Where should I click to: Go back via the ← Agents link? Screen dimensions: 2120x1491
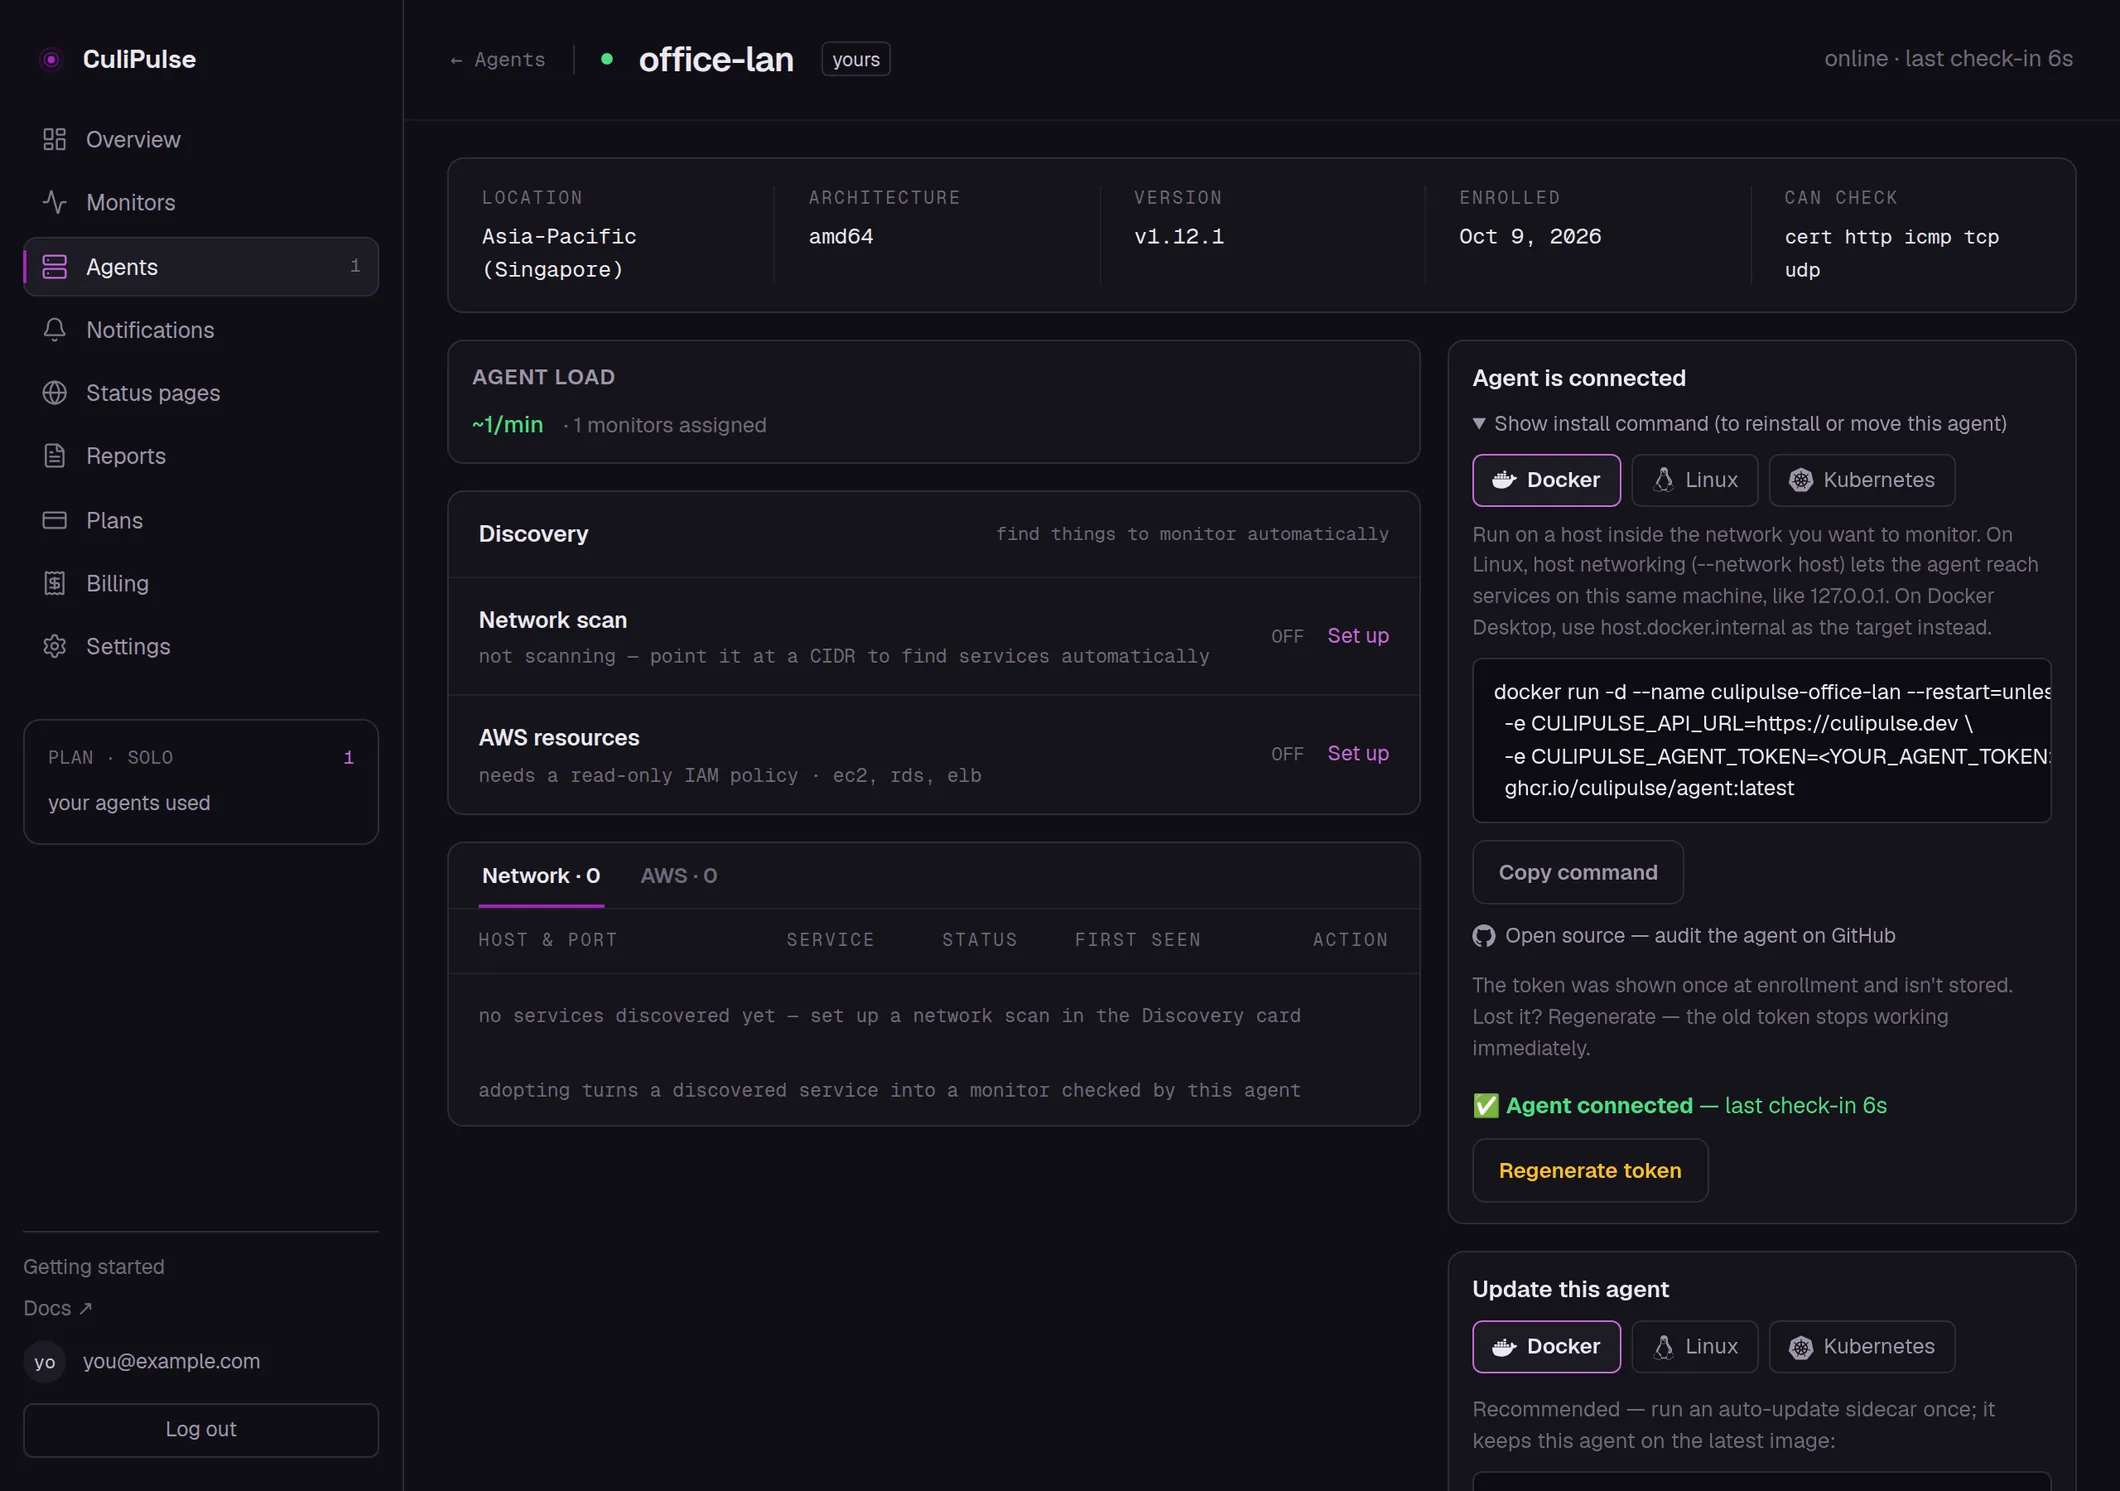pos(498,60)
